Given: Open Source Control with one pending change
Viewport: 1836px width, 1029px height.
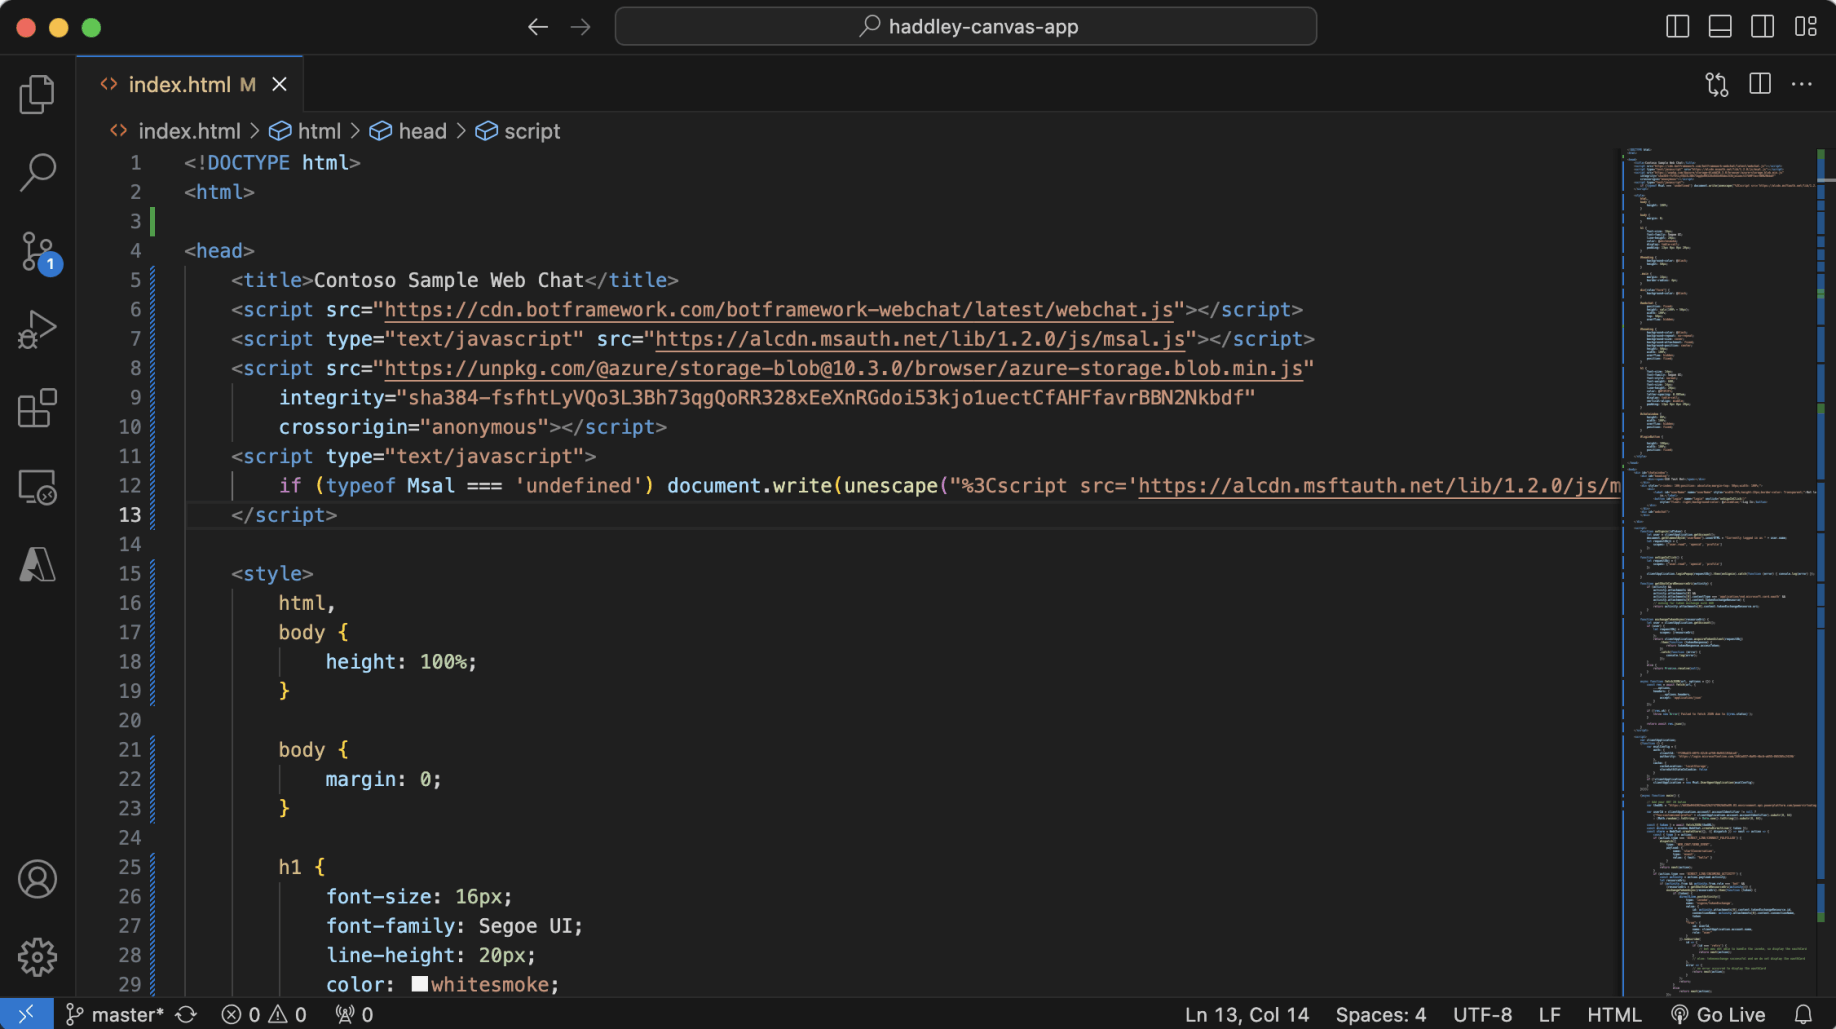Looking at the screenshot, I should tap(38, 251).
